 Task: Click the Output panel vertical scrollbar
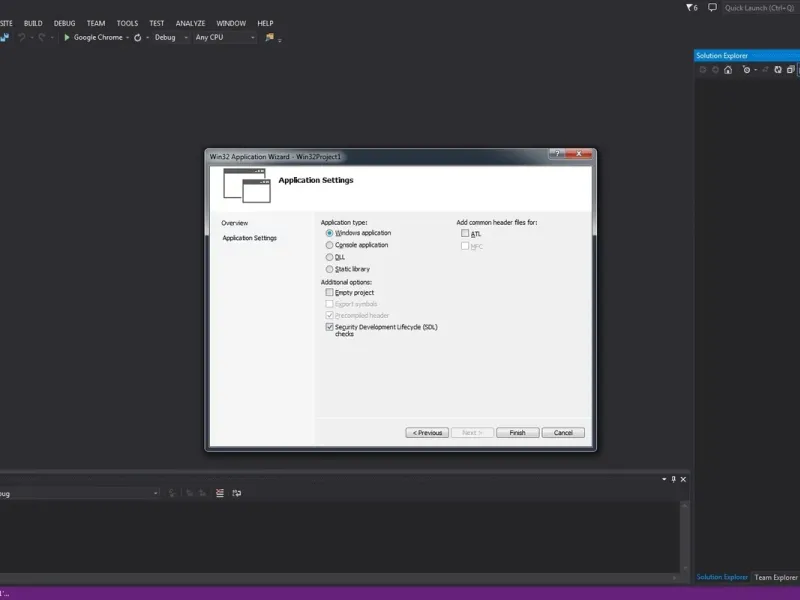coord(685,537)
